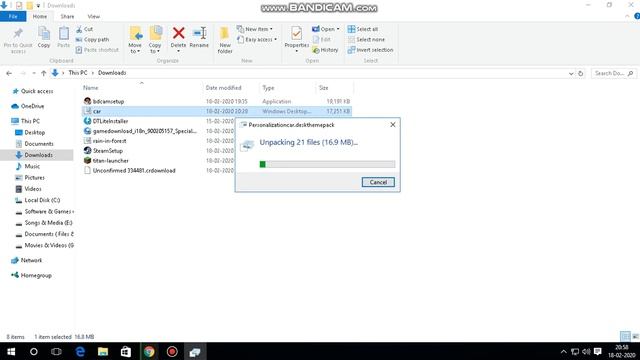Open Network in navigation pane
This screenshot has height=360, width=640.
point(31,260)
